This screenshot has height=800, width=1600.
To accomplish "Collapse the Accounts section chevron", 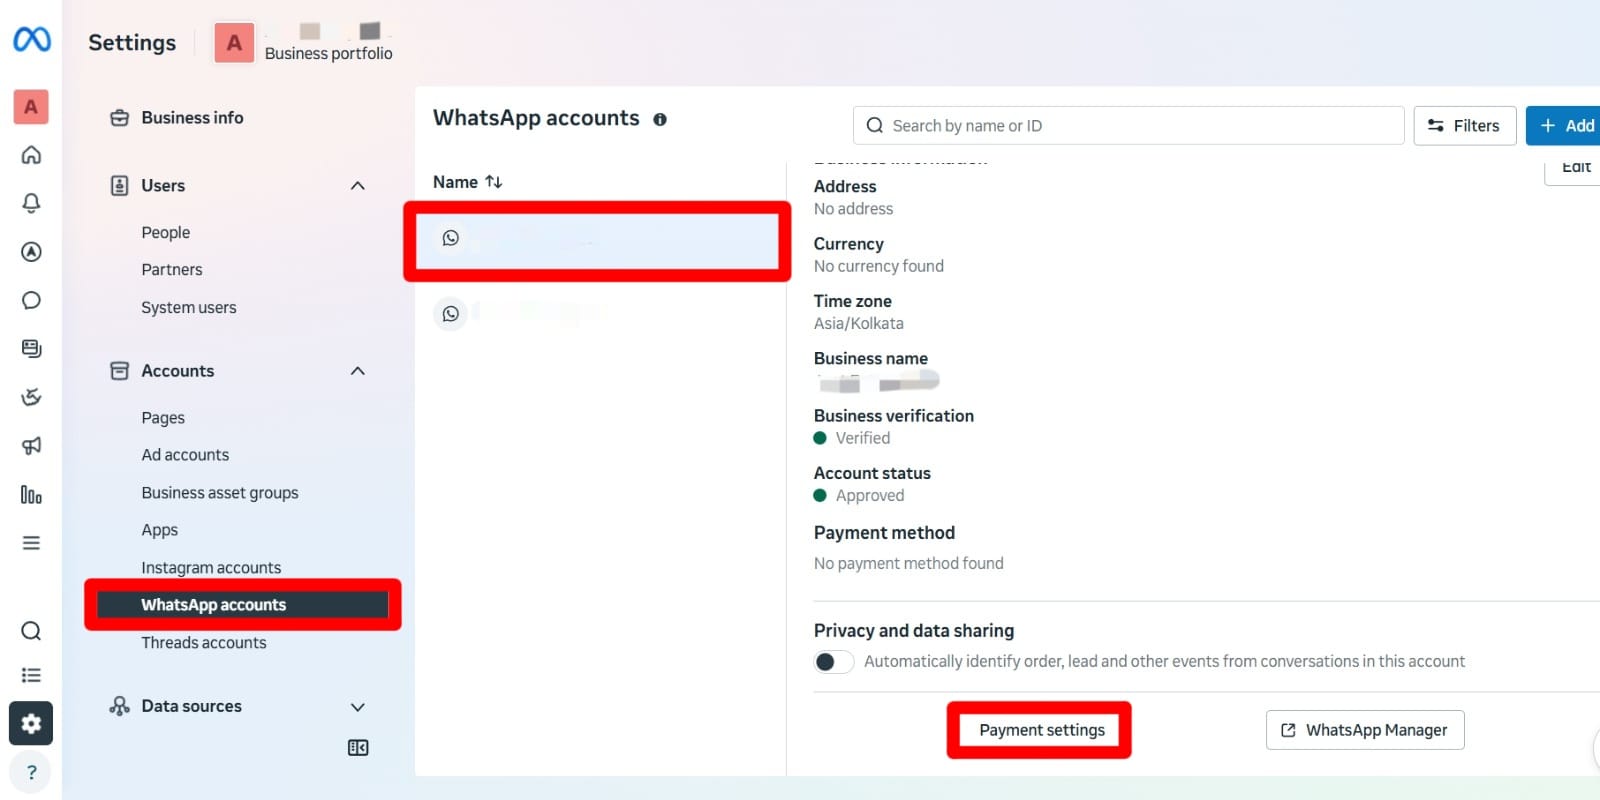I will (x=358, y=371).
